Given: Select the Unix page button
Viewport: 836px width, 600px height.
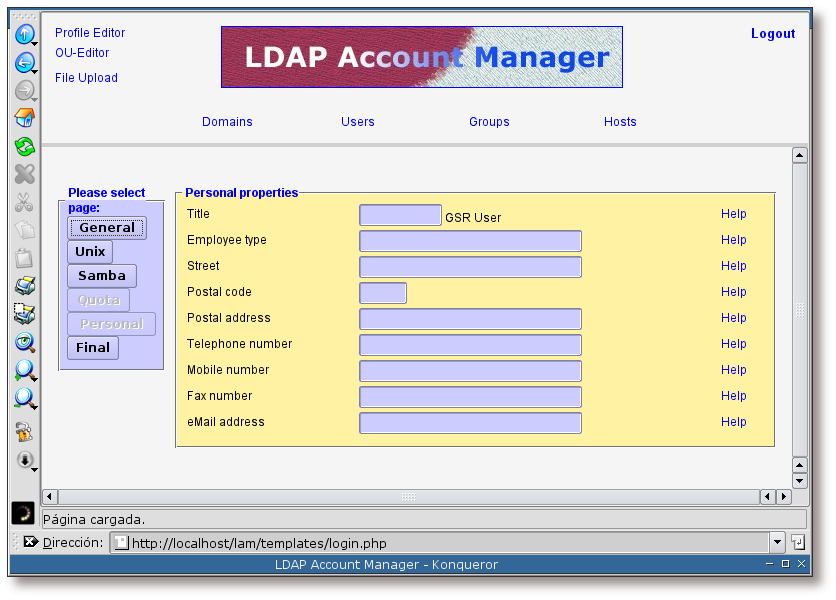Looking at the screenshot, I should [x=90, y=252].
